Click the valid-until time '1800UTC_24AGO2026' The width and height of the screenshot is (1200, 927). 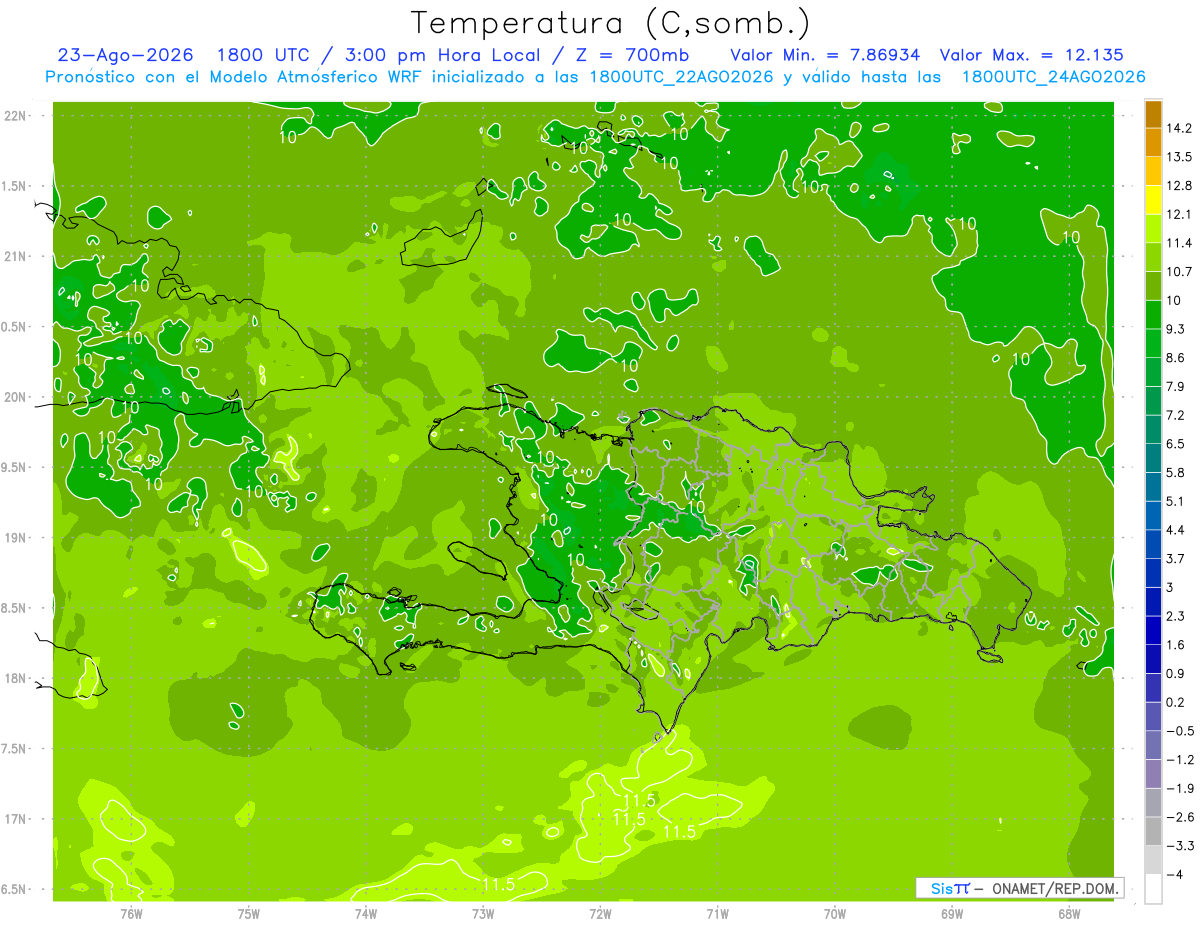tap(1053, 77)
